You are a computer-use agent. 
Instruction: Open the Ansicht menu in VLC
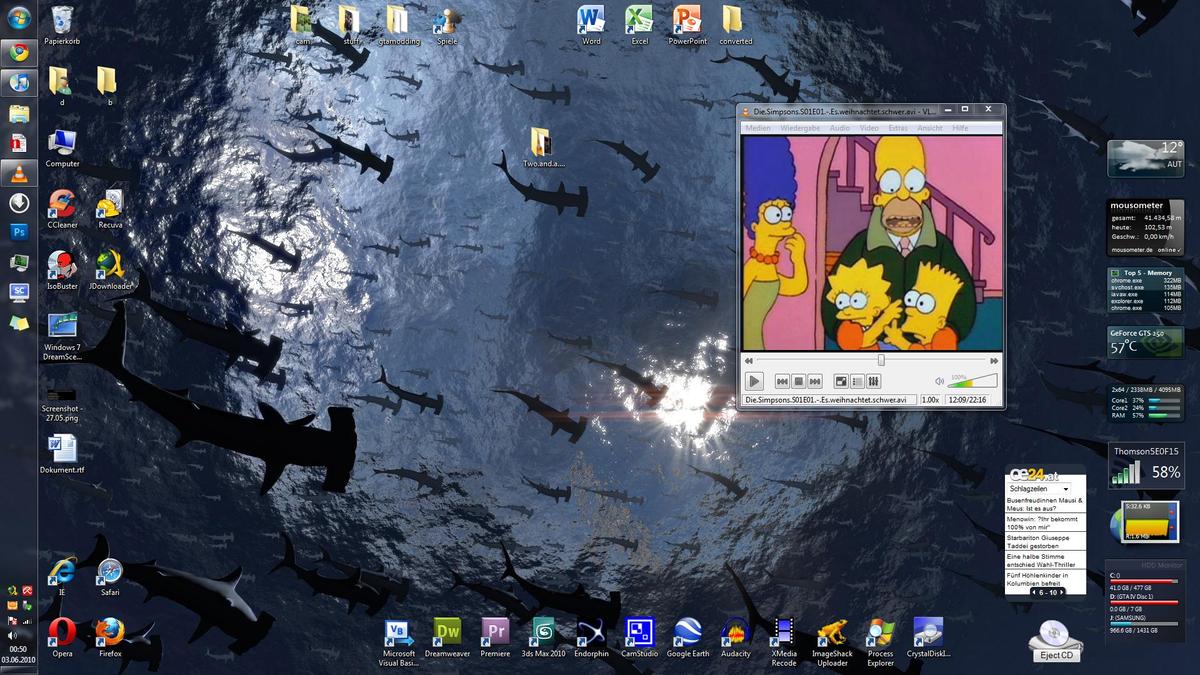930,128
